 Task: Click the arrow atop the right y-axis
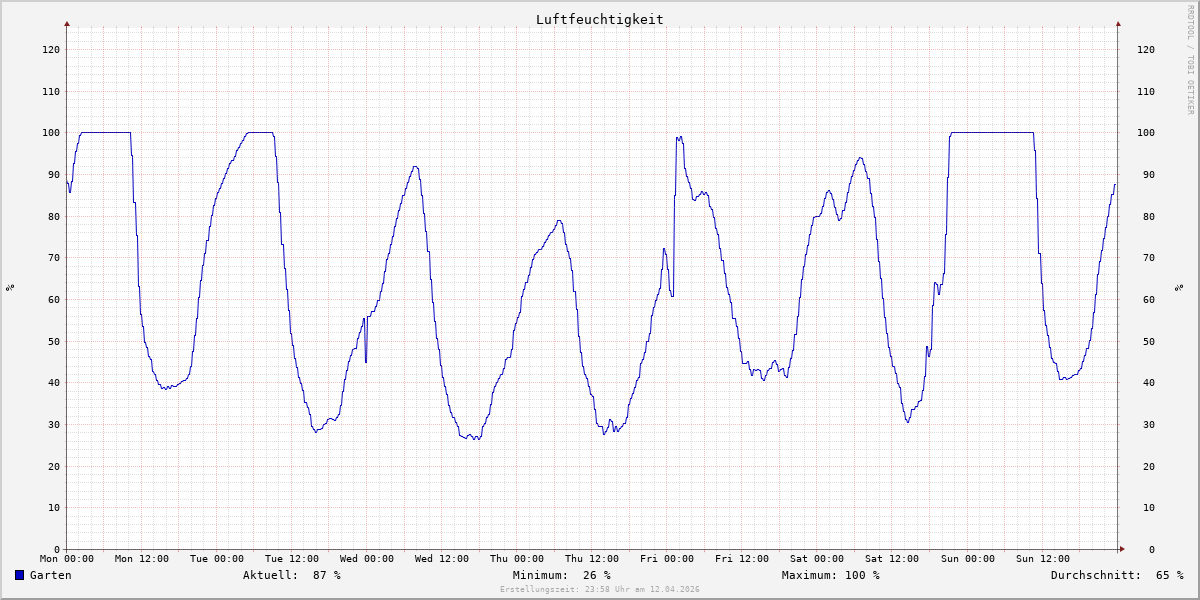pyautogui.click(x=1118, y=23)
